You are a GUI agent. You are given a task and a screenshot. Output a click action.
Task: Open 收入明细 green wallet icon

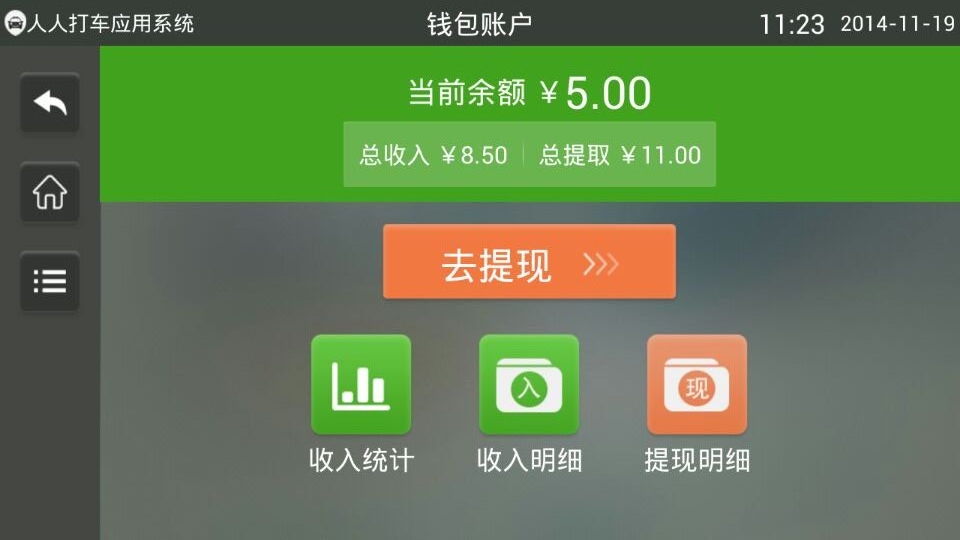(x=529, y=384)
